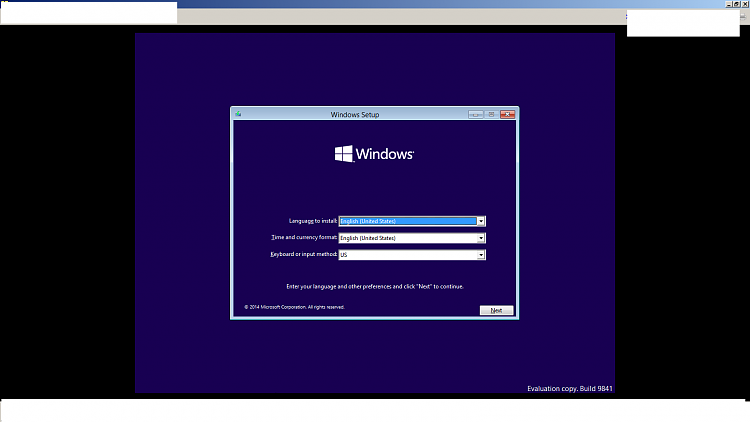
Task: Click the Time and currency format field
Action: point(412,238)
